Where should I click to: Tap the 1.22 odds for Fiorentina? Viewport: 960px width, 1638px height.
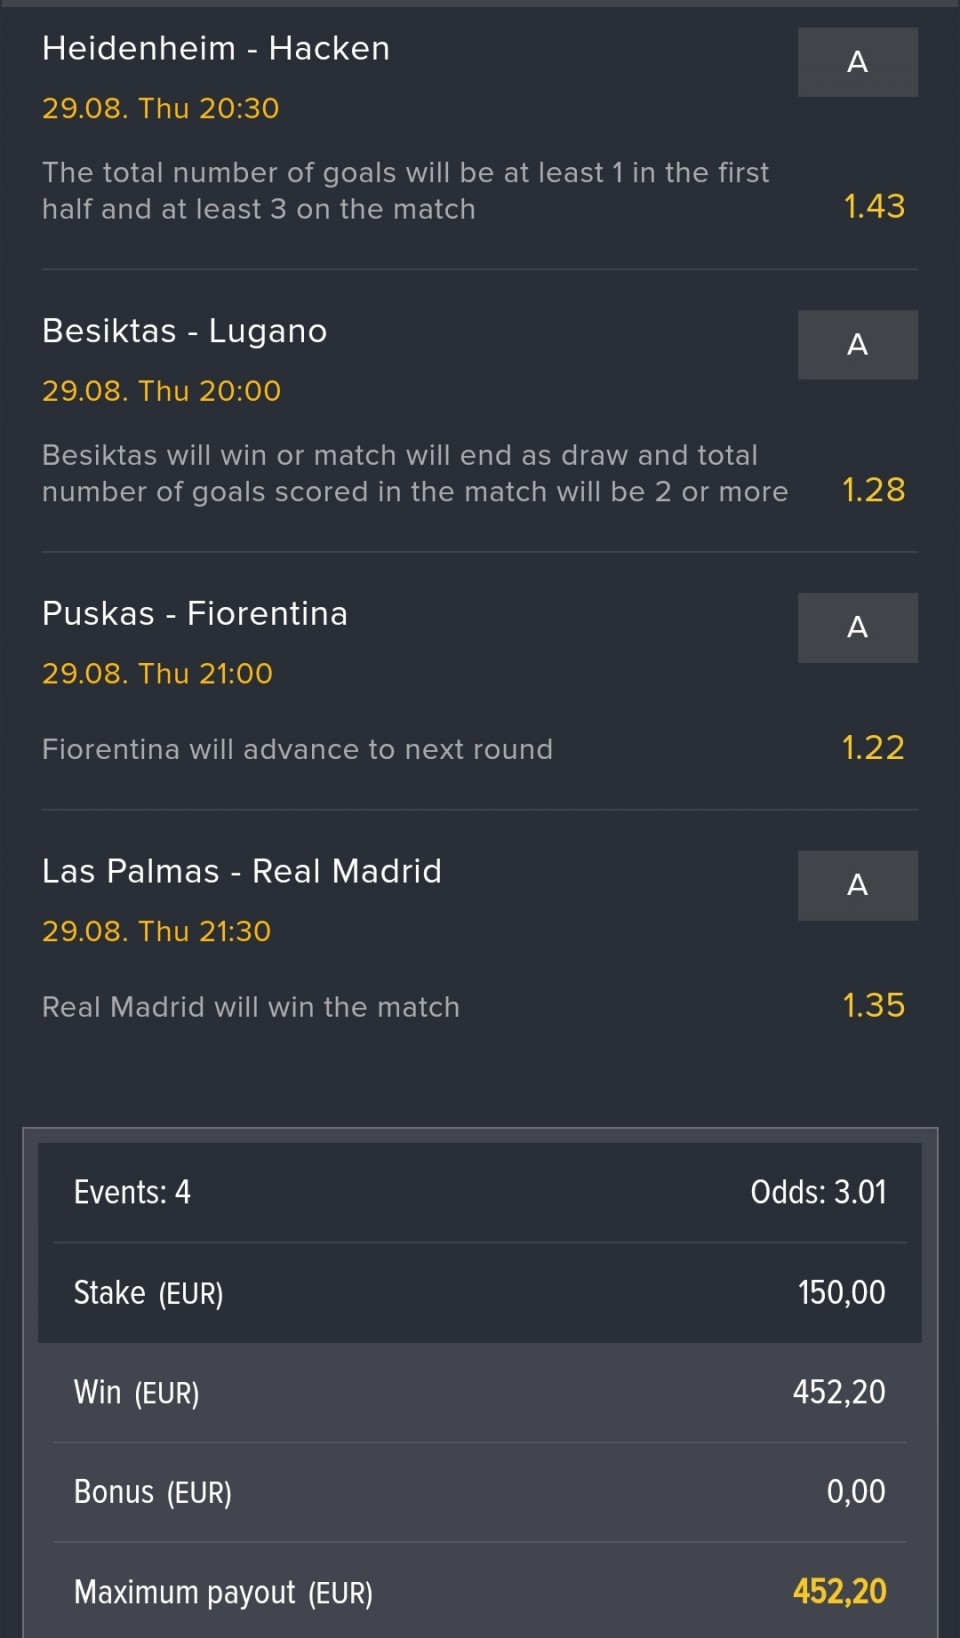tap(873, 748)
